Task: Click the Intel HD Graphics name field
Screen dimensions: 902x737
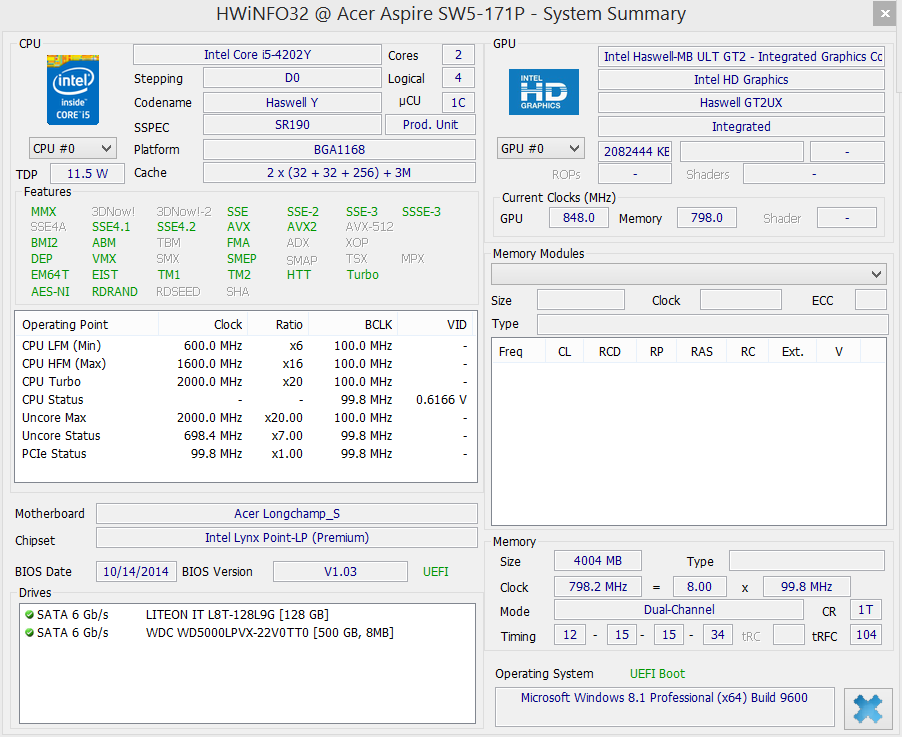Action: (x=741, y=79)
